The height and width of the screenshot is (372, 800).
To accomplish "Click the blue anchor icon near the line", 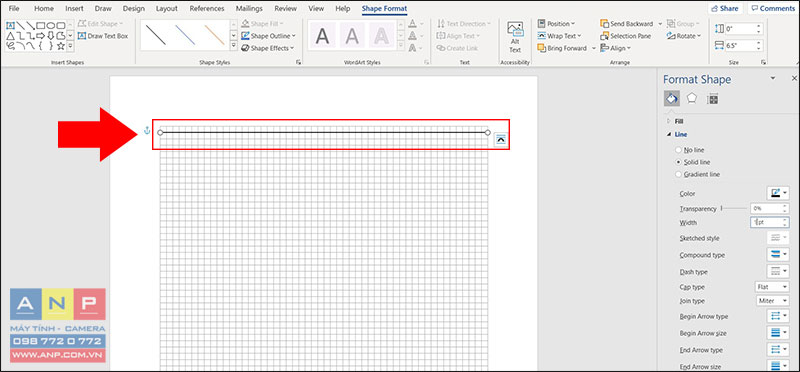I will click(147, 131).
